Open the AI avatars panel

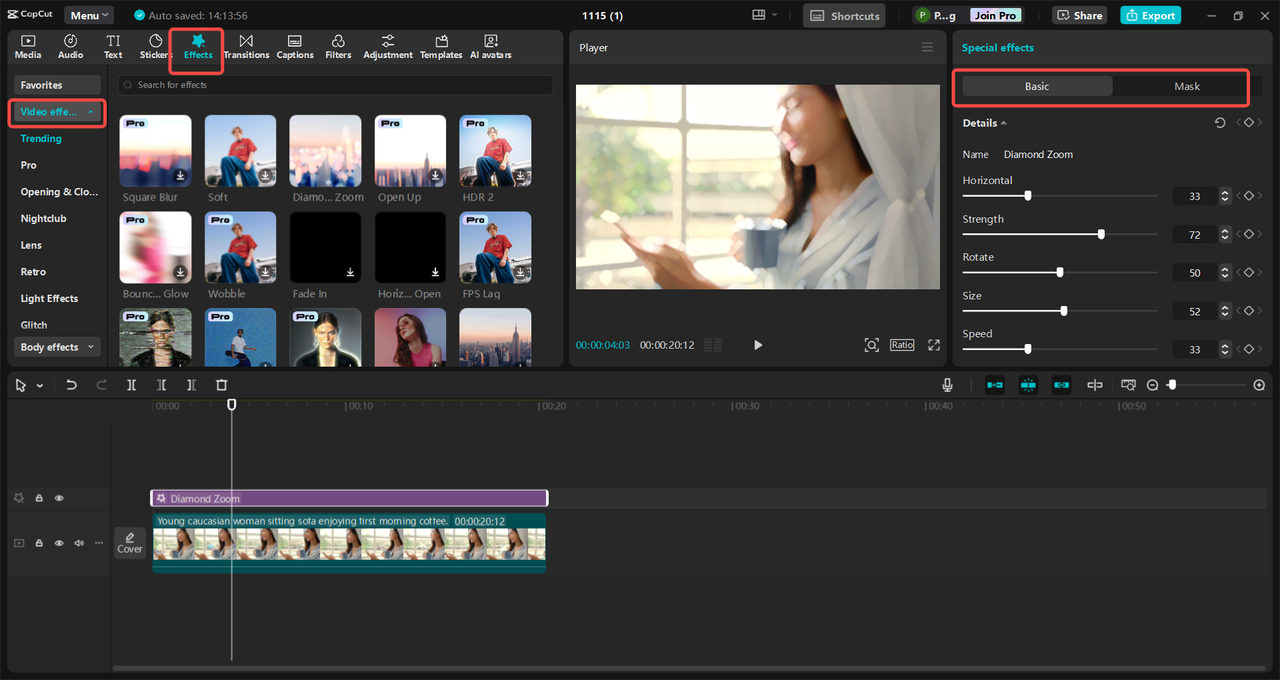coord(491,46)
